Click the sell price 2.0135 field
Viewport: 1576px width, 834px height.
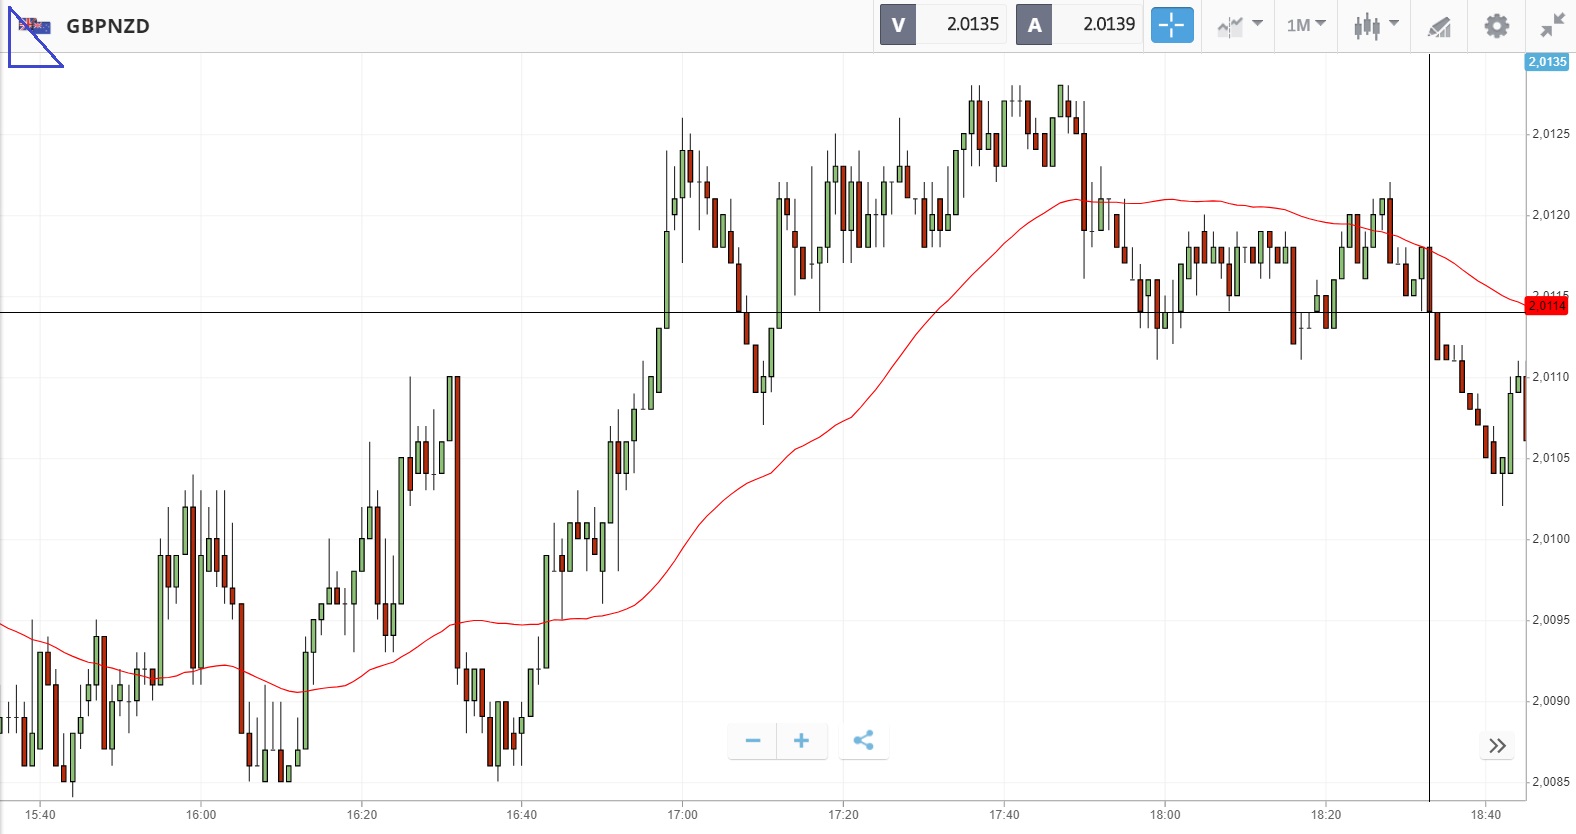pos(972,25)
